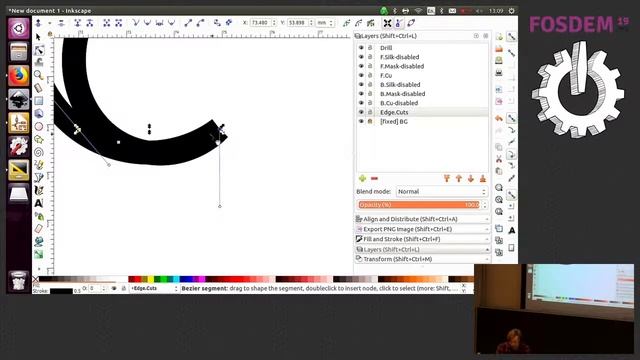Select the Ellipse tool
640x360 pixels.
[x=38, y=127]
